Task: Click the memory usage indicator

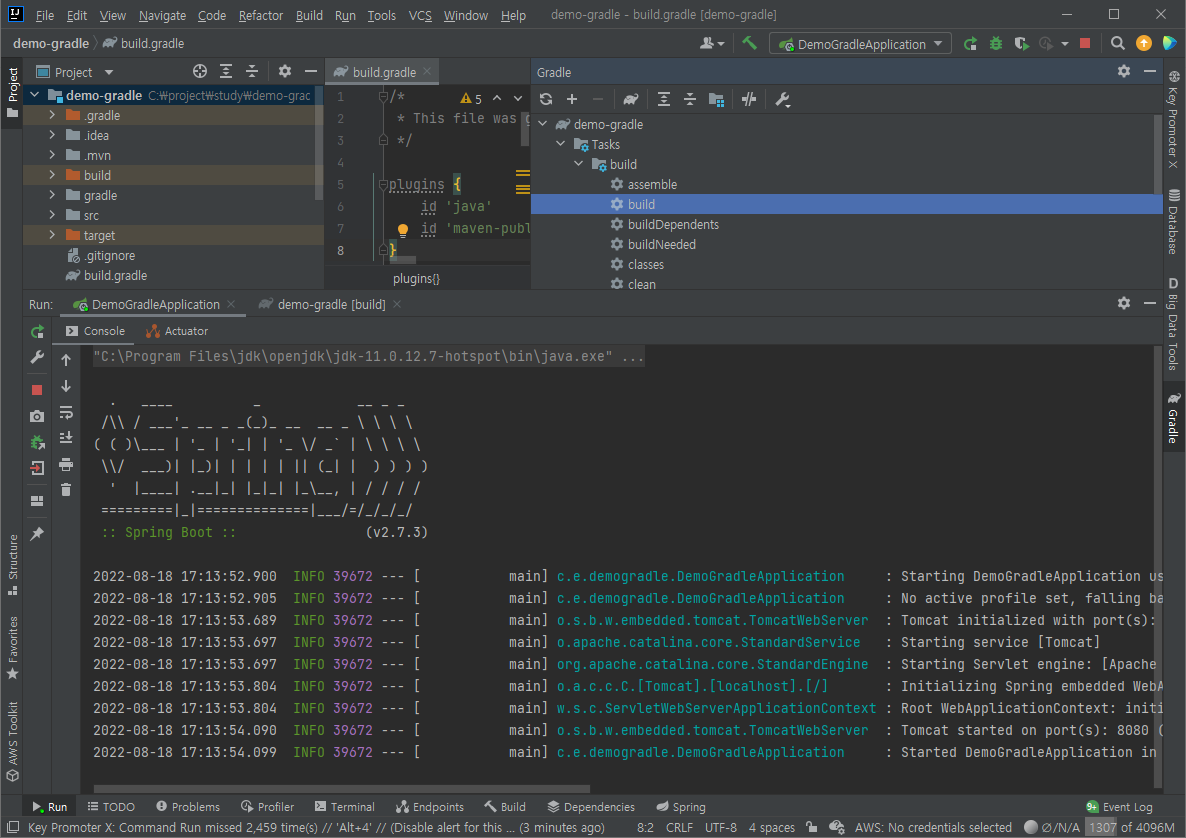Action: pos(1131,827)
